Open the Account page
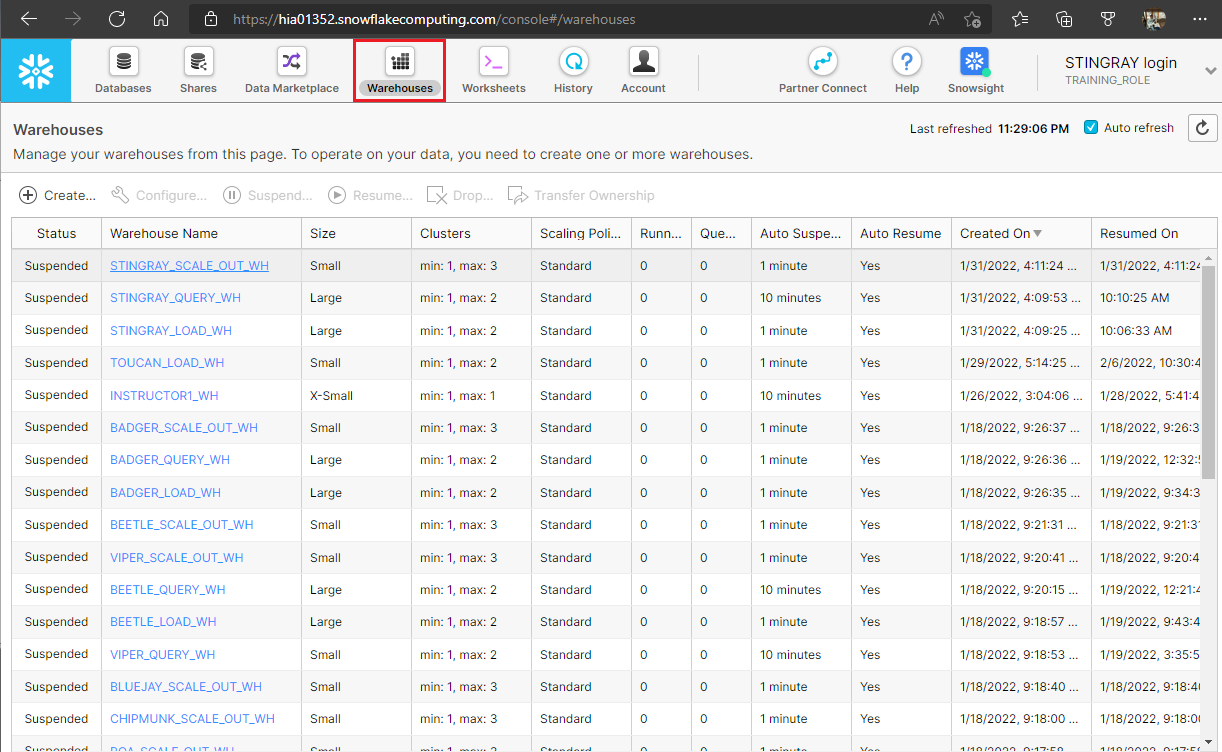Screen dimensions: 1222x752 tap(643, 72)
